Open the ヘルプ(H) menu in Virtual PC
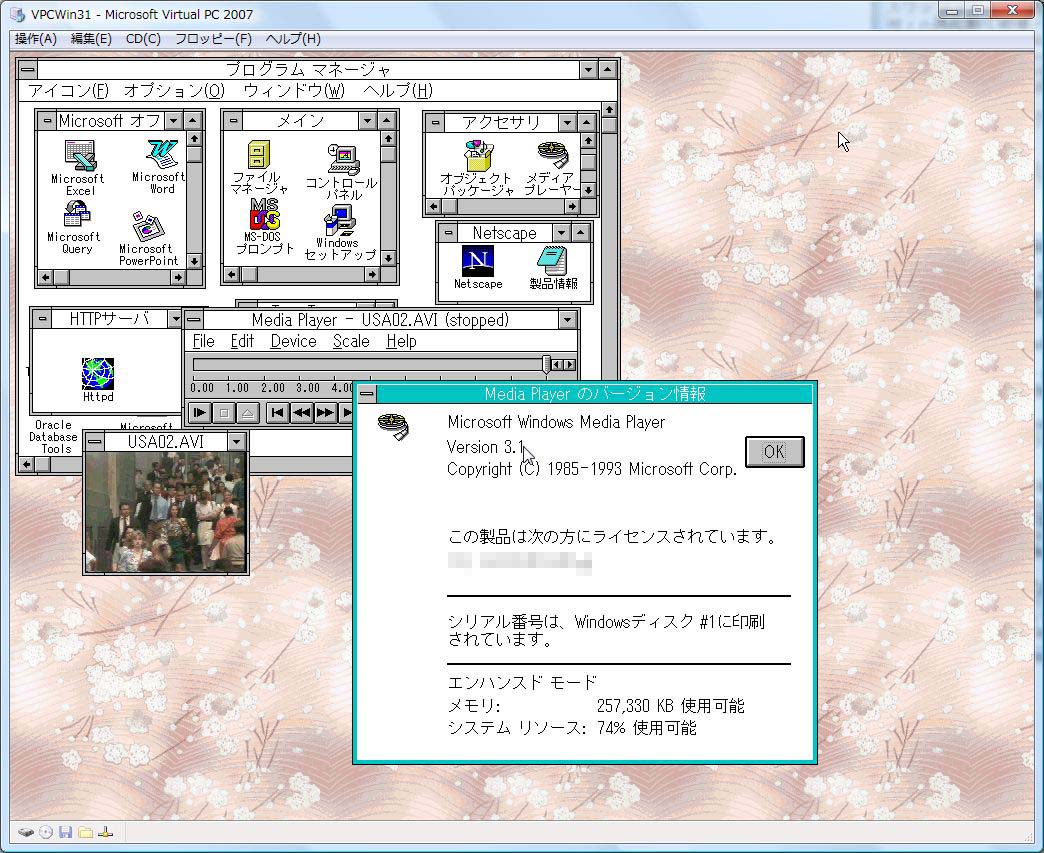 pos(293,39)
